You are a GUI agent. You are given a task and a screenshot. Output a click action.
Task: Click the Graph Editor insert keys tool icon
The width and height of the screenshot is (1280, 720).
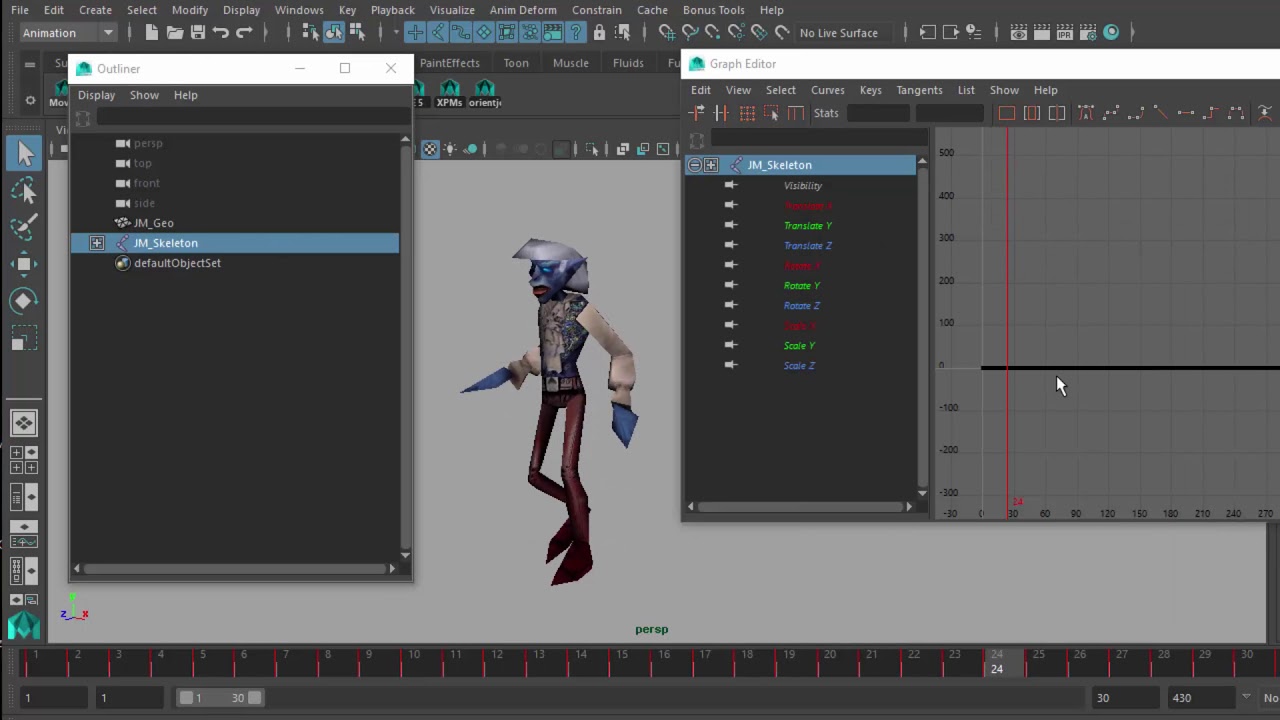[x=721, y=114]
